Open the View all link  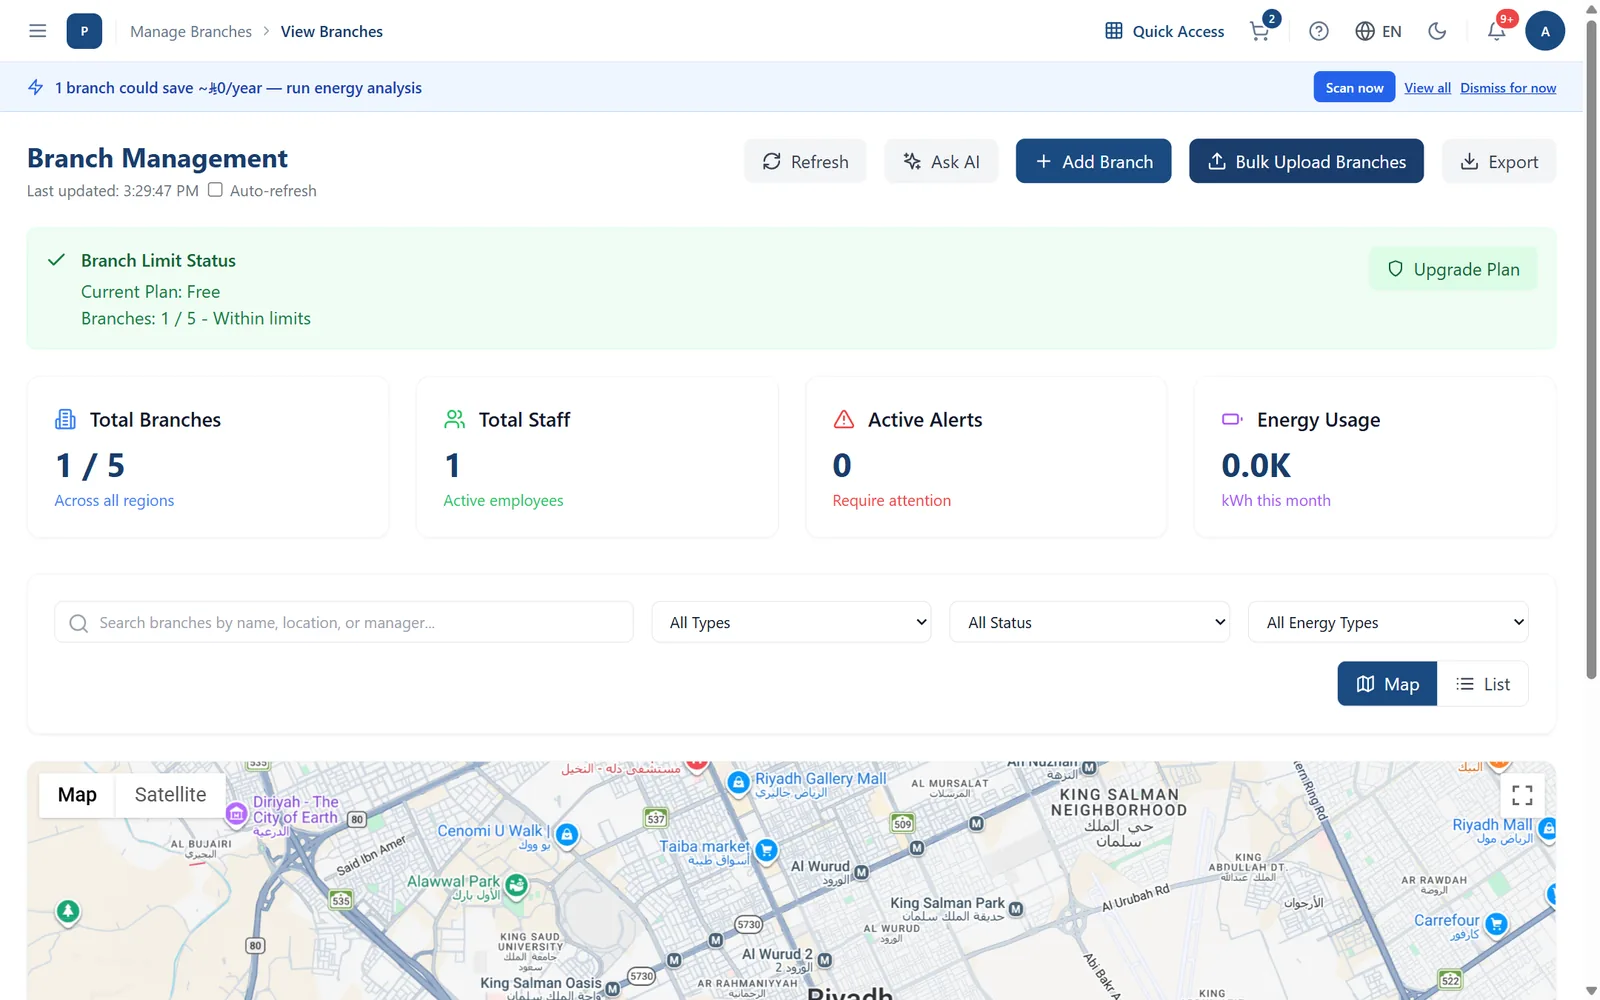point(1427,88)
